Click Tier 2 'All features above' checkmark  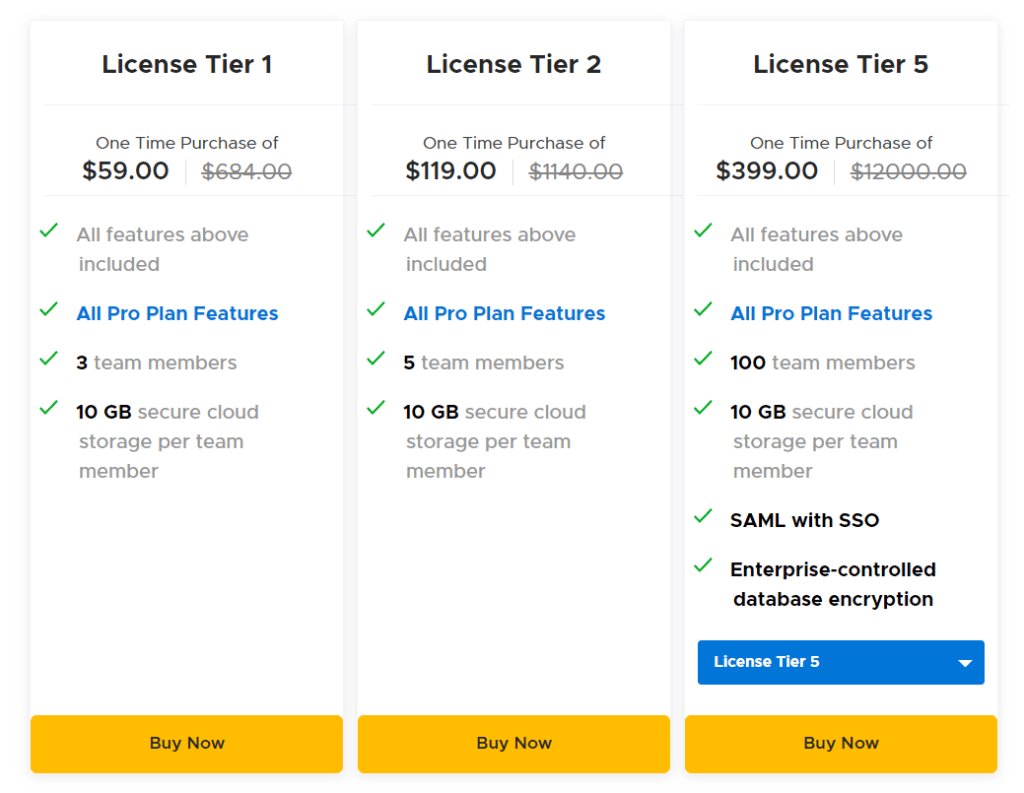click(x=375, y=230)
